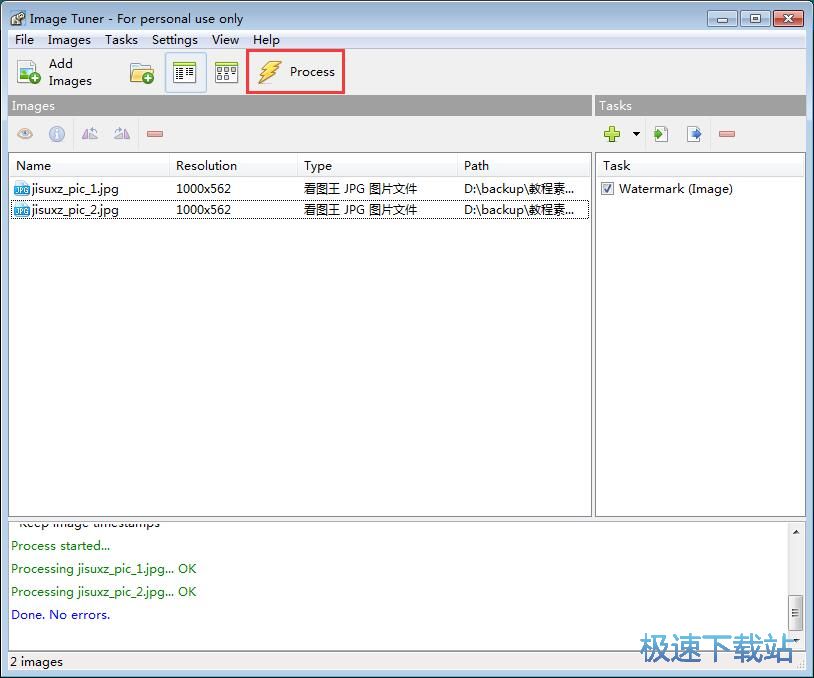Viewport: 814px width, 678px height.
Task: Sort by the Name column header
Action: pos(89,166)
